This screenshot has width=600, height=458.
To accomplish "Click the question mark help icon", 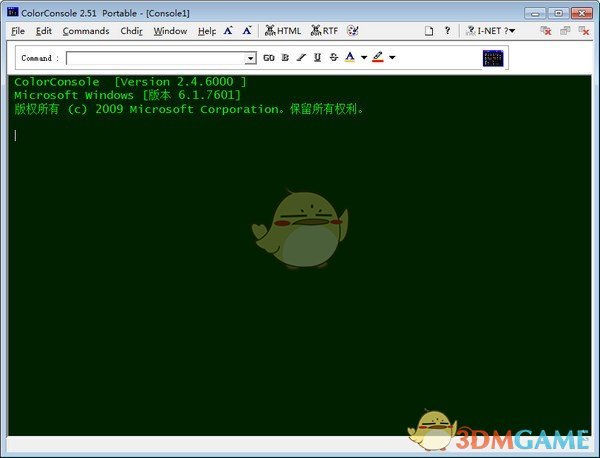I will (447, 31).
